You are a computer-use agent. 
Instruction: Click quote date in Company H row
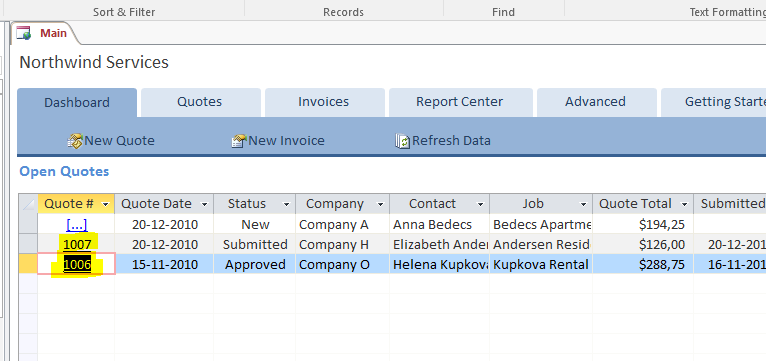165,244
